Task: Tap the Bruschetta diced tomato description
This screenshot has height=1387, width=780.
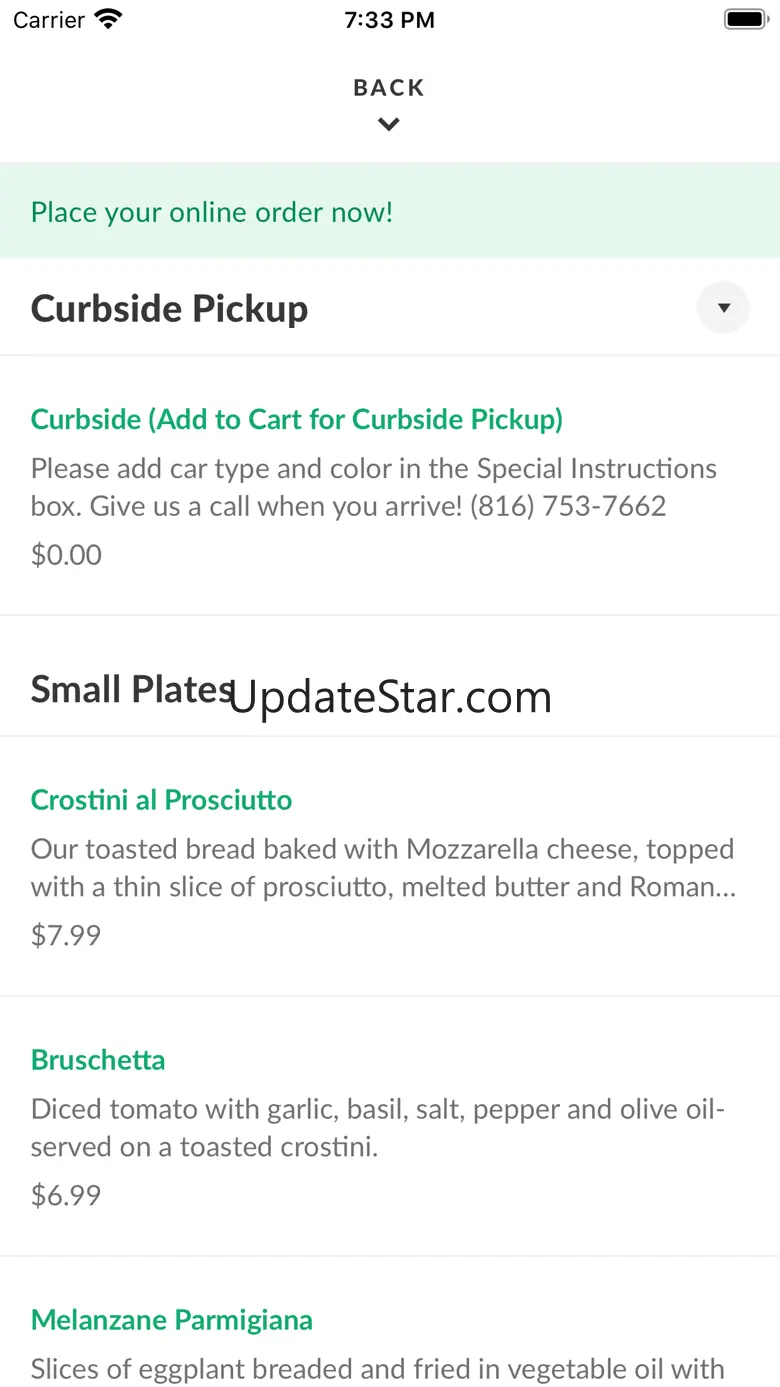Action: coord(378,1128)
